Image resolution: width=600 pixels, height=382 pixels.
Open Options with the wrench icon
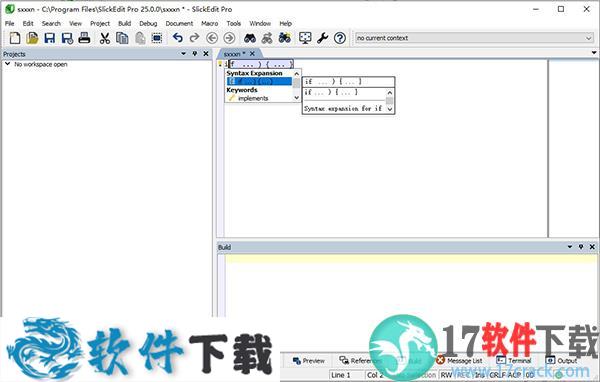coord(322,38)
